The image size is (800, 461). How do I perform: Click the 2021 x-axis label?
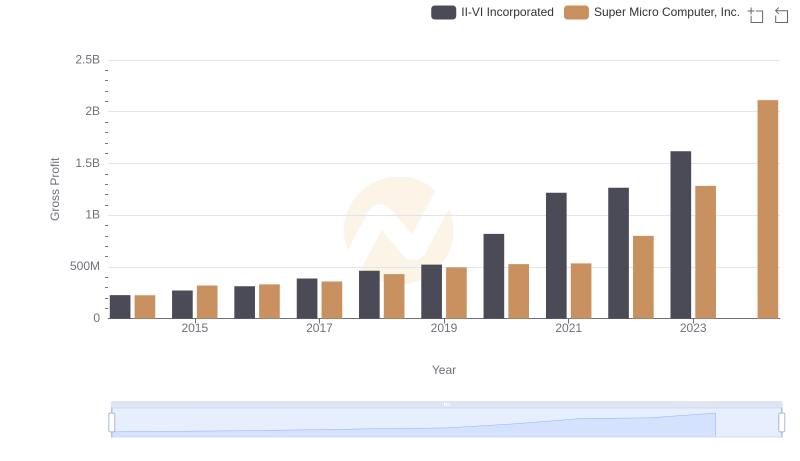568,328
